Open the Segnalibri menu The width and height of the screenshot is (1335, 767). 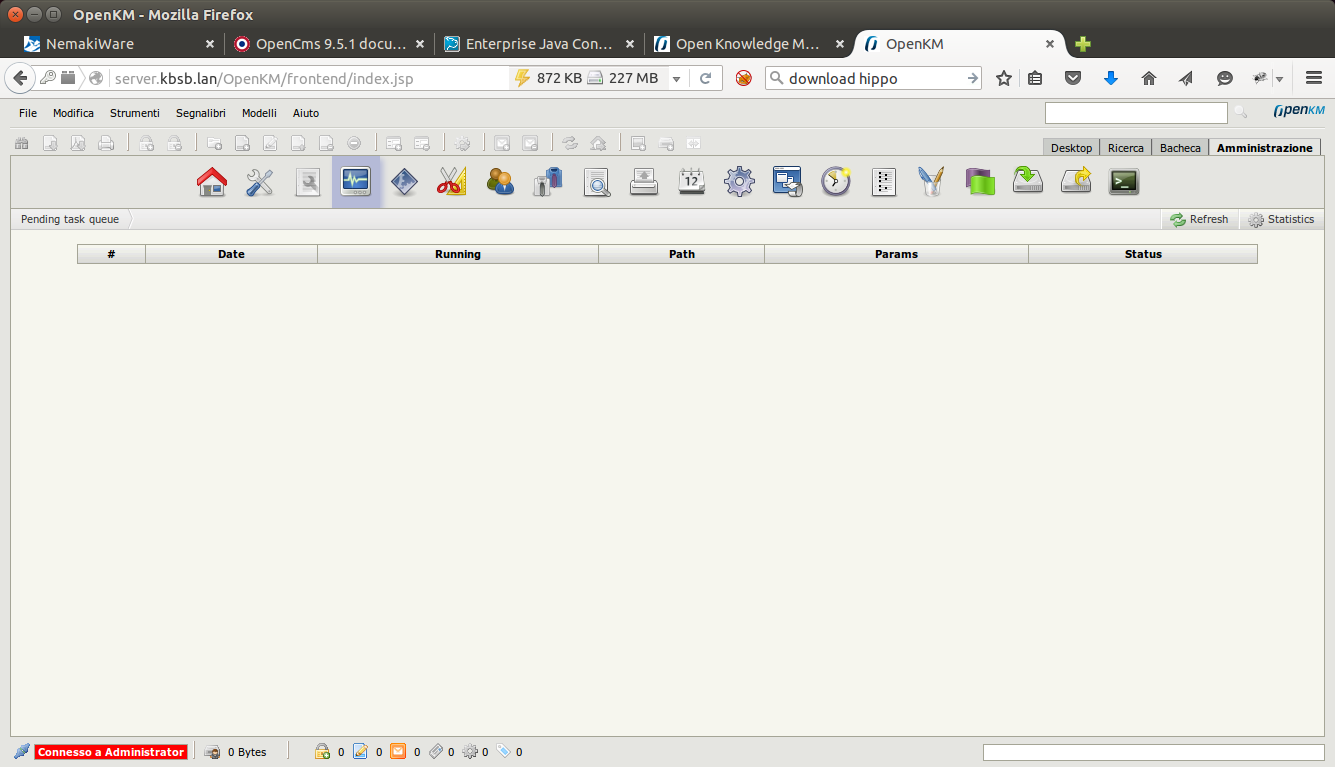tap(201, 113)
